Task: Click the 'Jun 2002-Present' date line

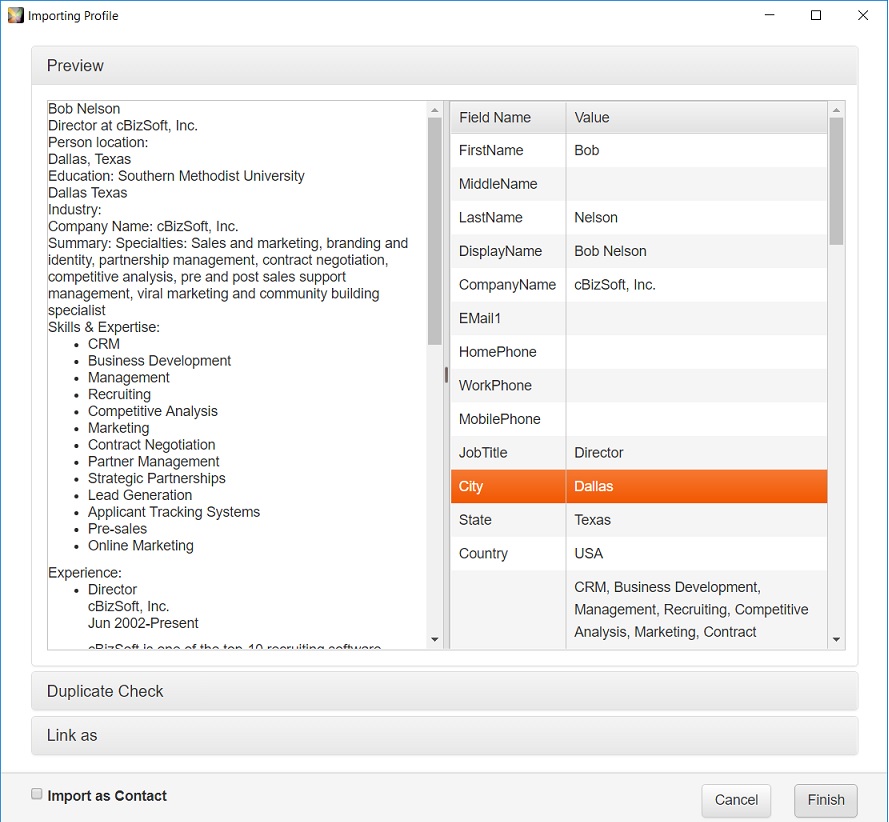Action: pos(143,624)
